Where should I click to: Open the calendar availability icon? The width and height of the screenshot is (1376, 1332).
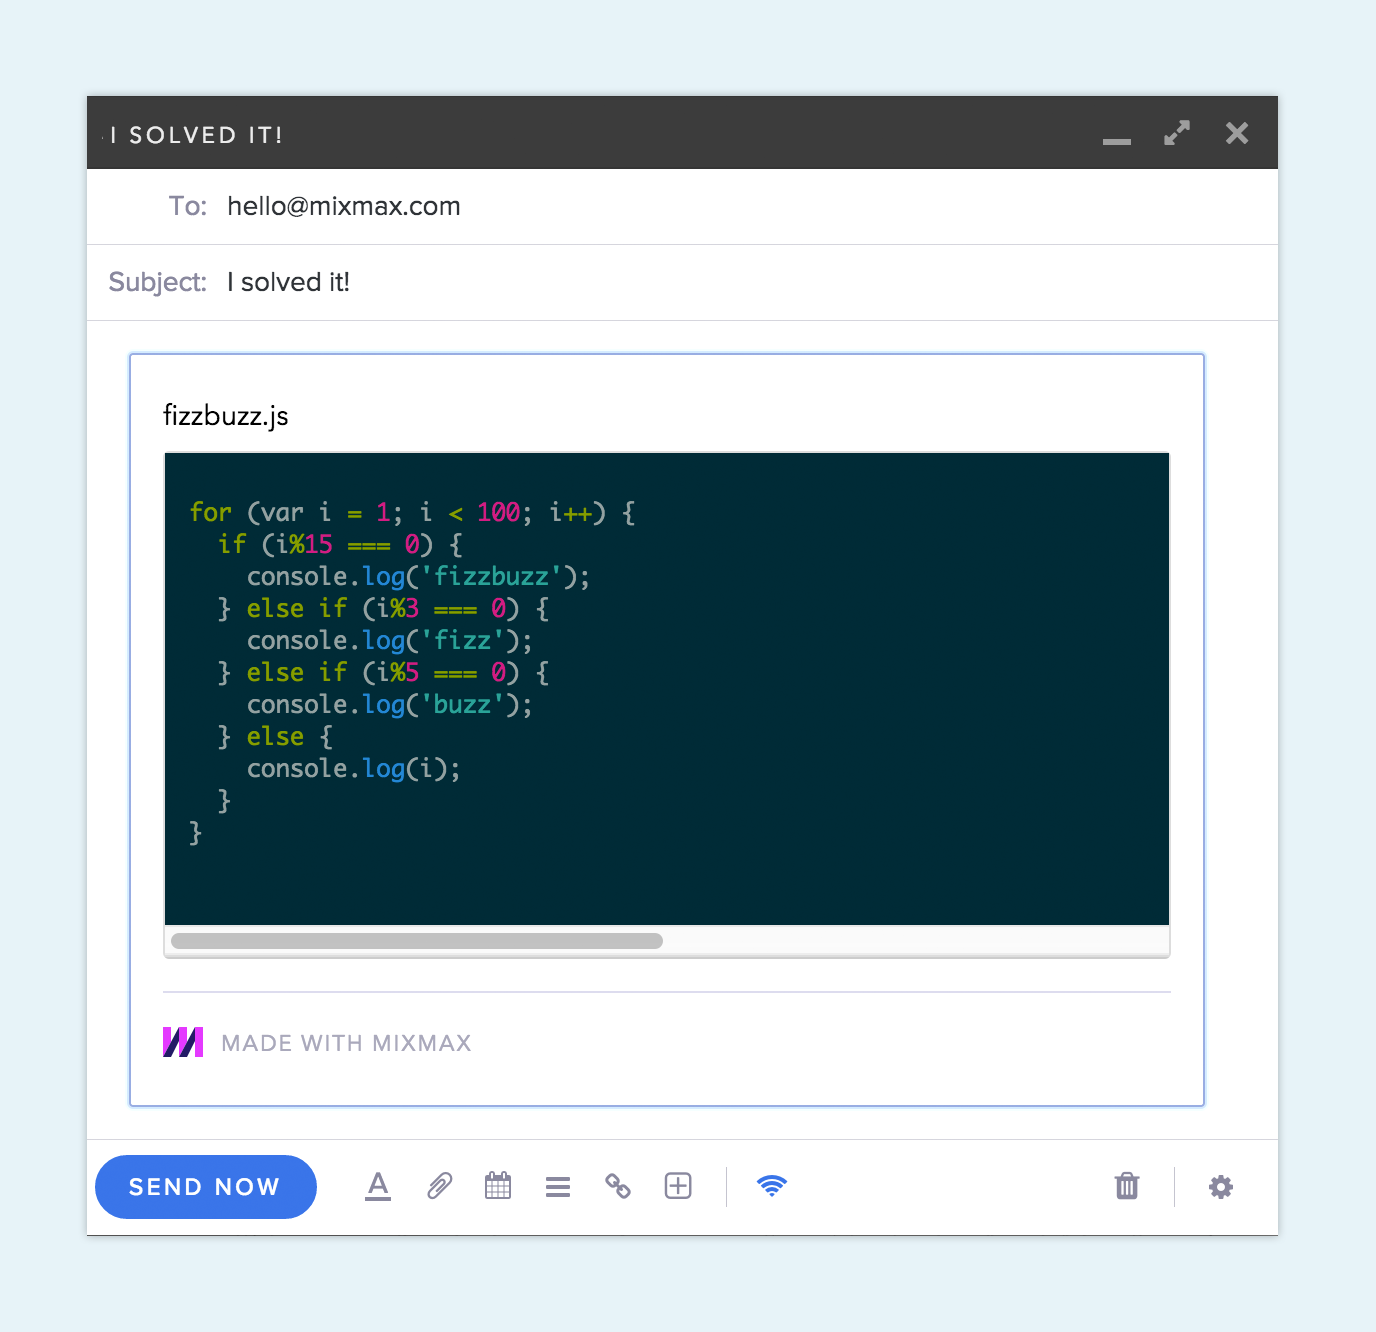coord(498,1186)
